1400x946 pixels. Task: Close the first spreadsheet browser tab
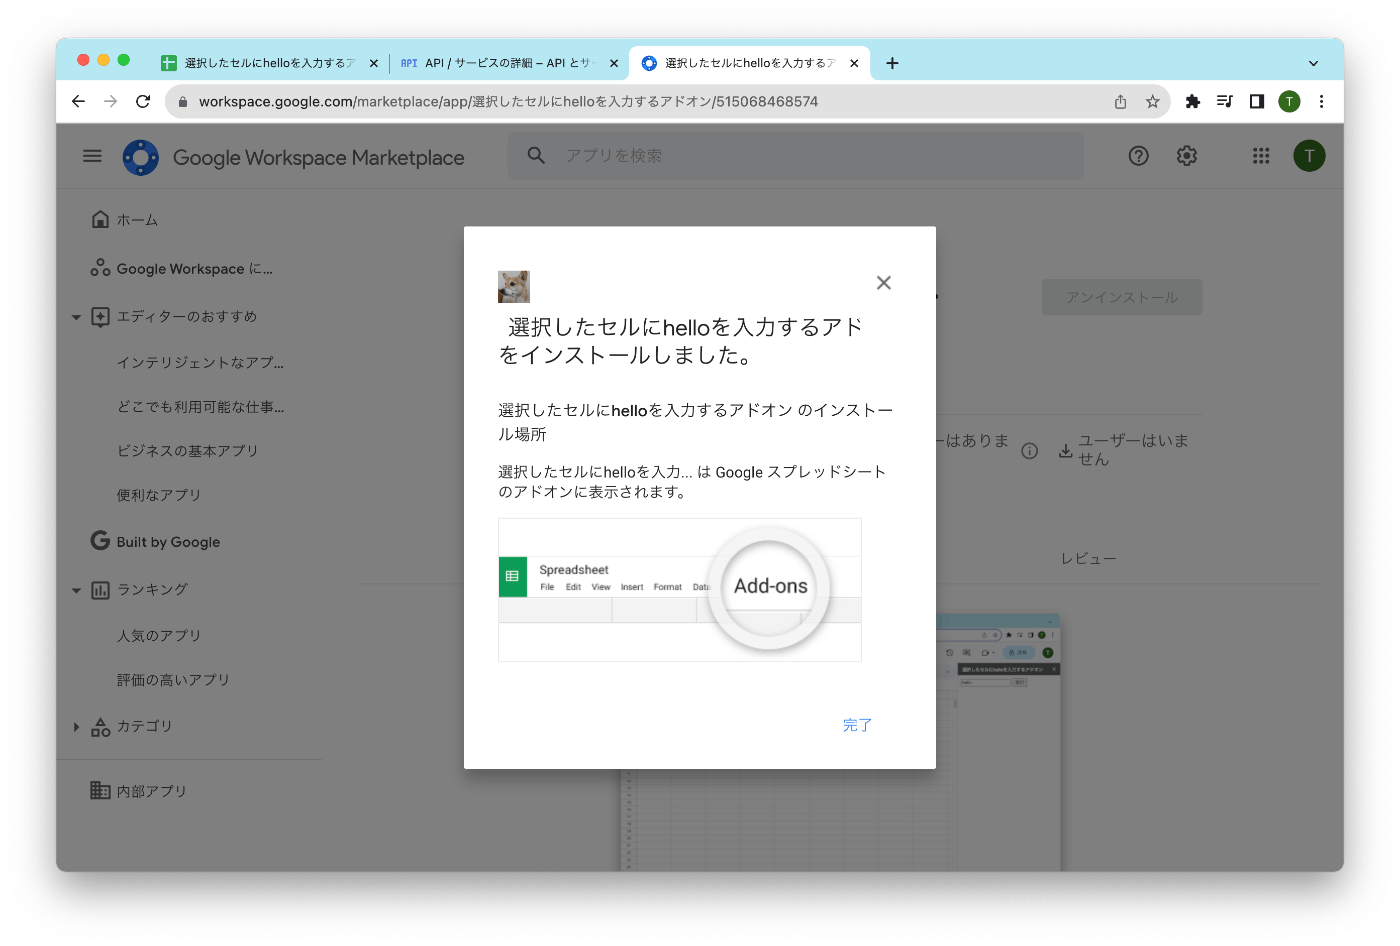tap(374, 63)
